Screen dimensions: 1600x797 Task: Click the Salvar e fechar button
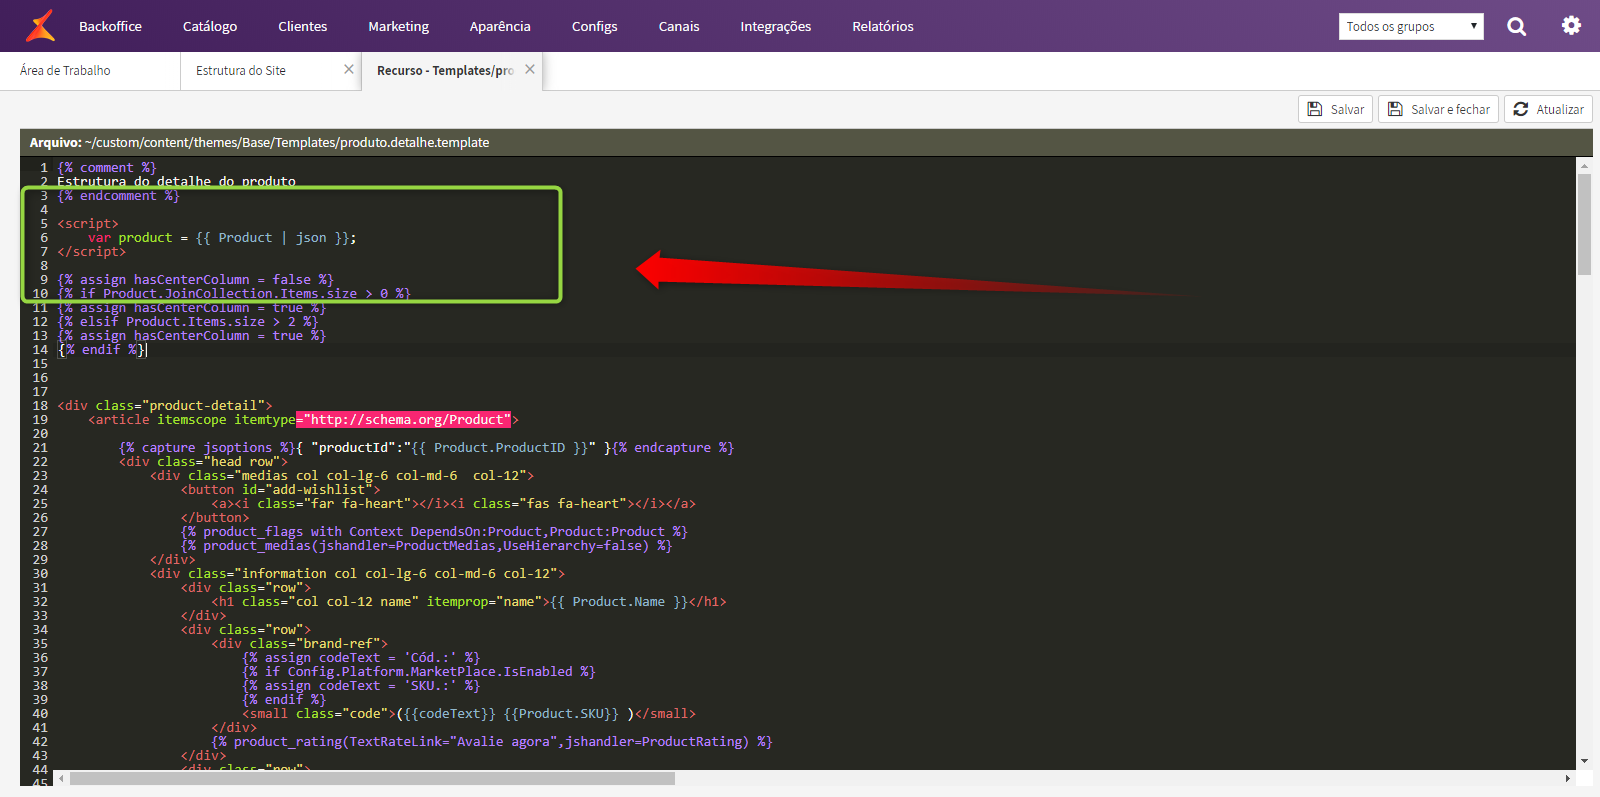(1438, 109)
